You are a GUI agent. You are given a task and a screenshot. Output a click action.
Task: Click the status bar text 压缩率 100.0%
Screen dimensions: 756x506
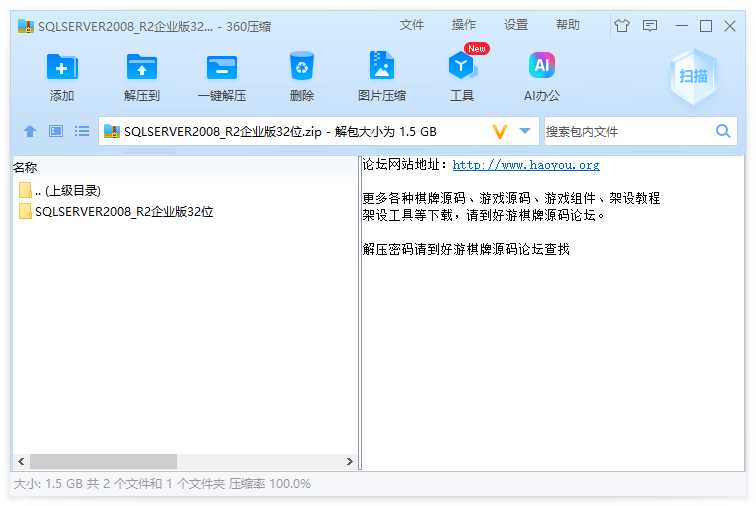click(x=270, y=483)
